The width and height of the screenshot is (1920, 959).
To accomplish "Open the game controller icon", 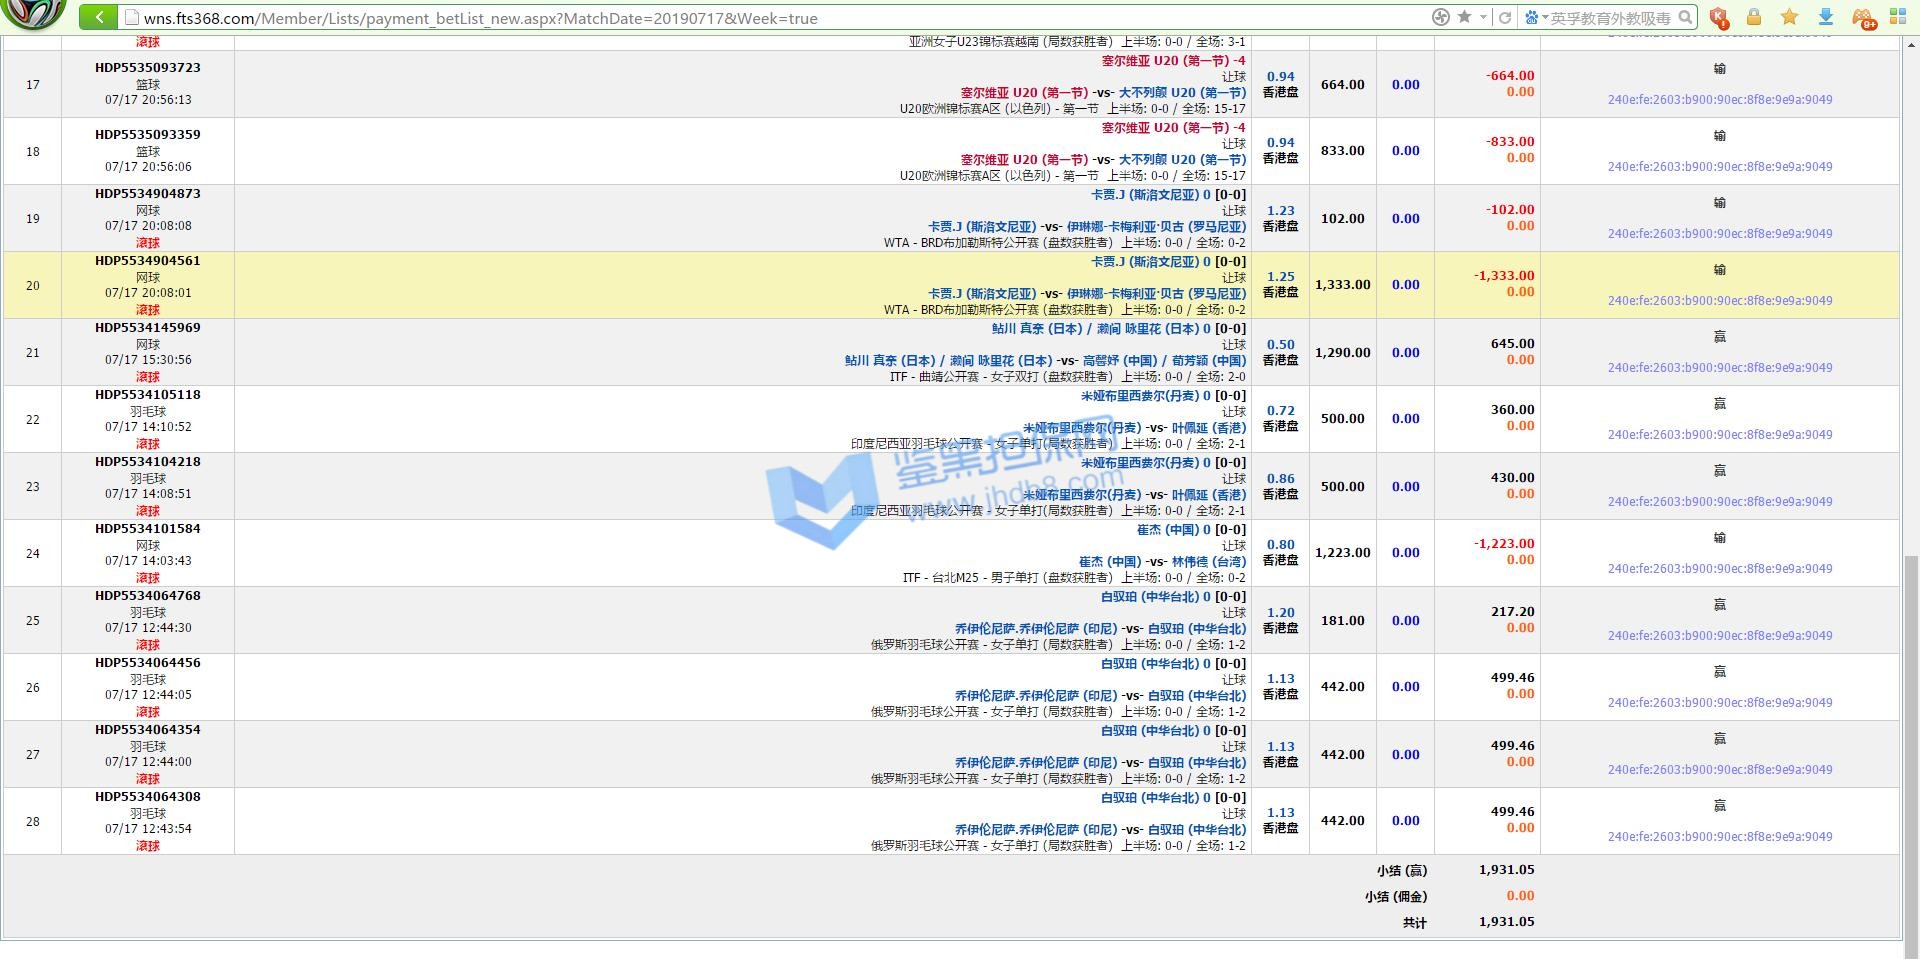I will point(1862,17).
